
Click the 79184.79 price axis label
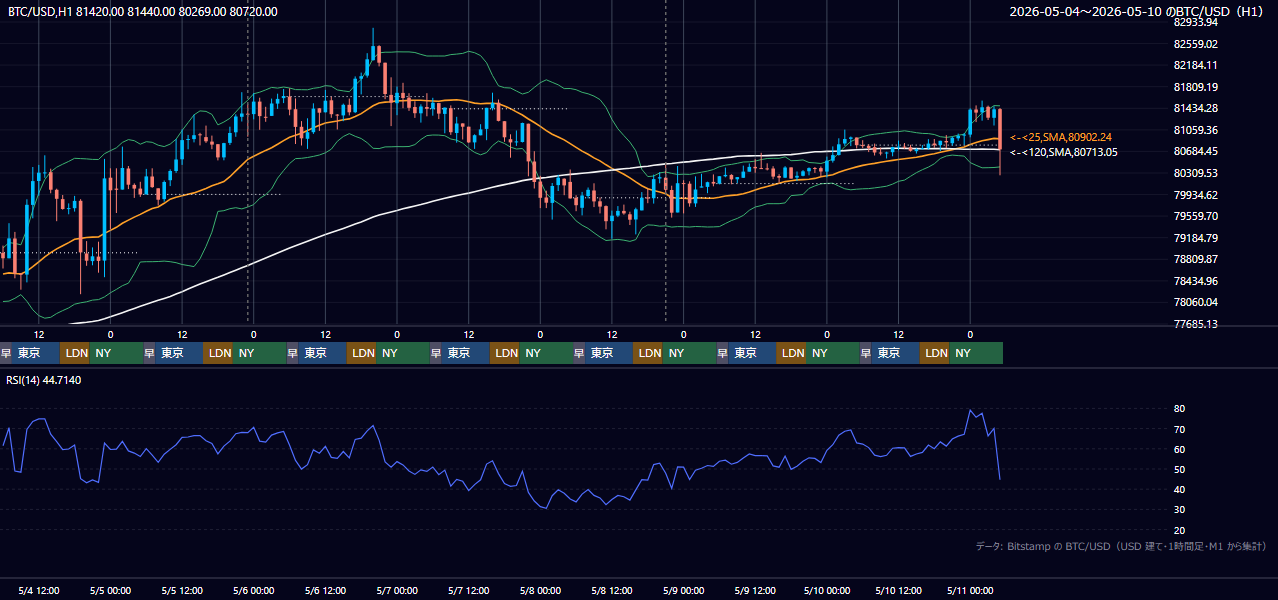(1195, 238)
